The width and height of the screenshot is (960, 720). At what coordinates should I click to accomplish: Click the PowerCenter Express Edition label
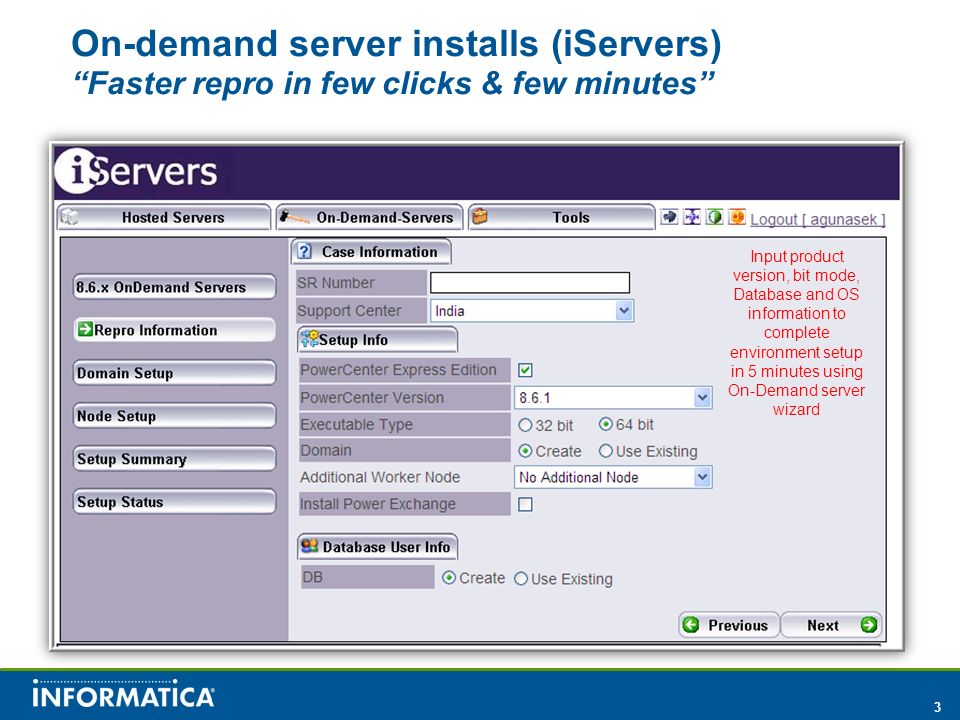pos(398,370)
